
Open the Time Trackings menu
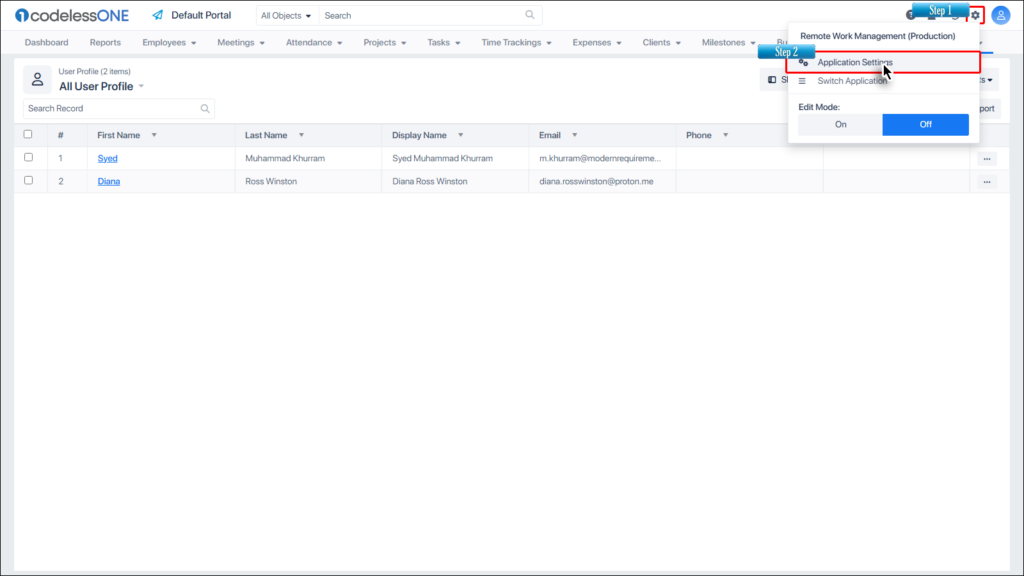(x=517, y=42)
